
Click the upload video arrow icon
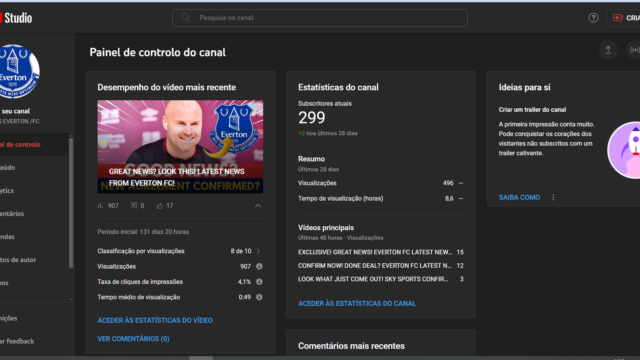click(608, 50)
